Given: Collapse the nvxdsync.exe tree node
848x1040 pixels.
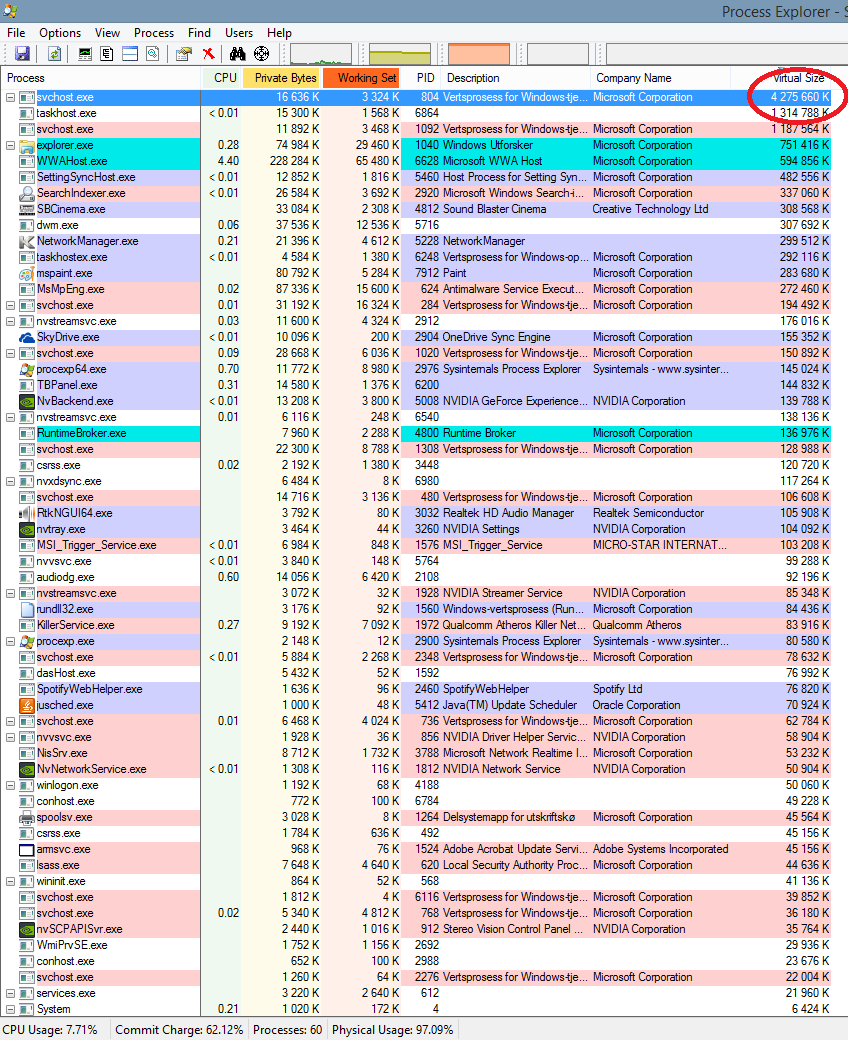Looking at the screenshot, I should coord(10,481).
